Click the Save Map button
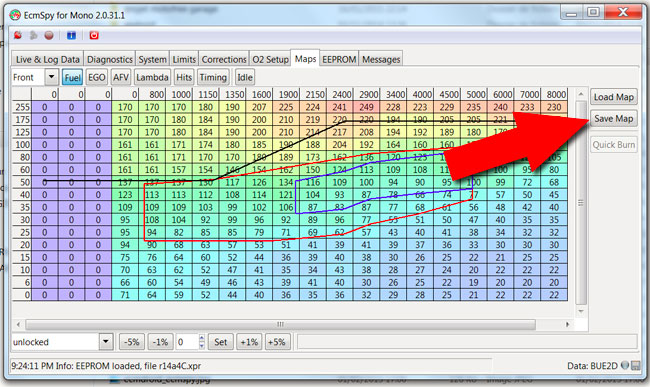 tap(614, 119)
